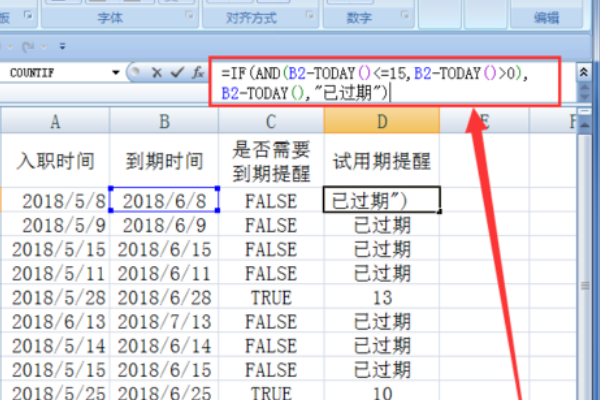Open the Alignment (对齐方式) dialog launcher
Screen dimensions: 600x400
(310, 15)
